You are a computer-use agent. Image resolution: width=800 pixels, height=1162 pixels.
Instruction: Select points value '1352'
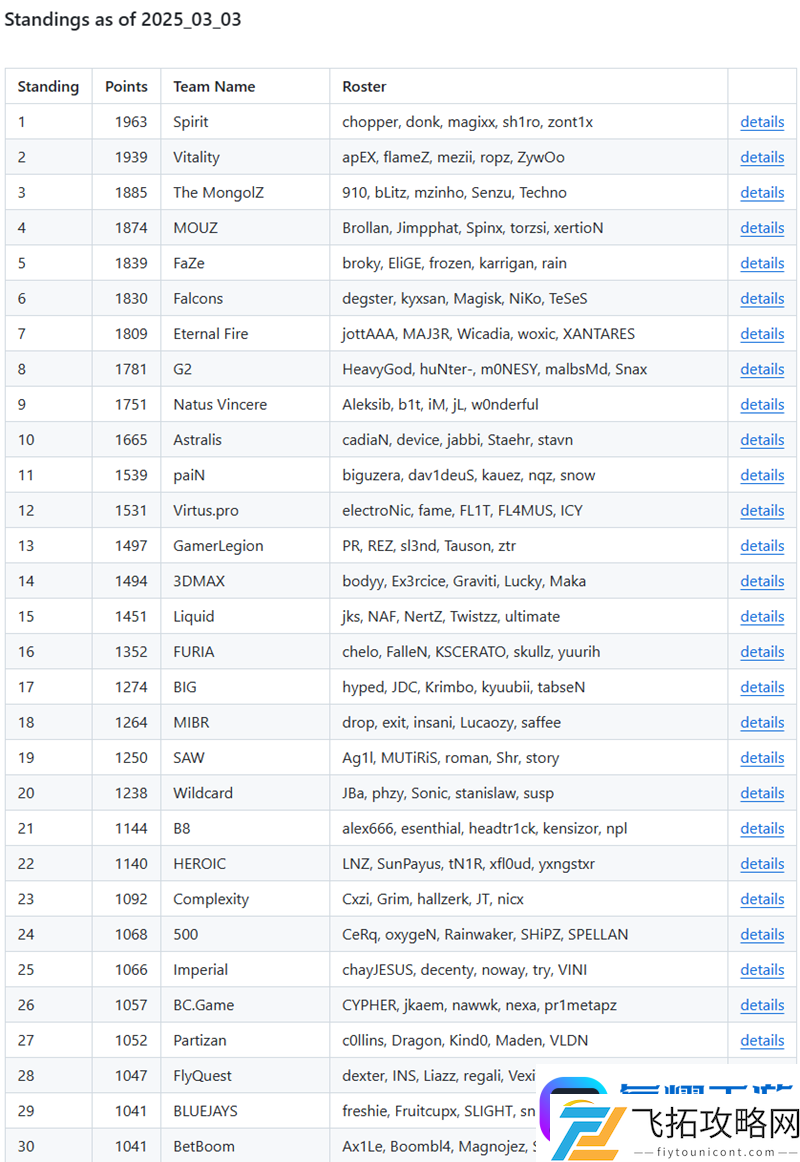(131, 651)
